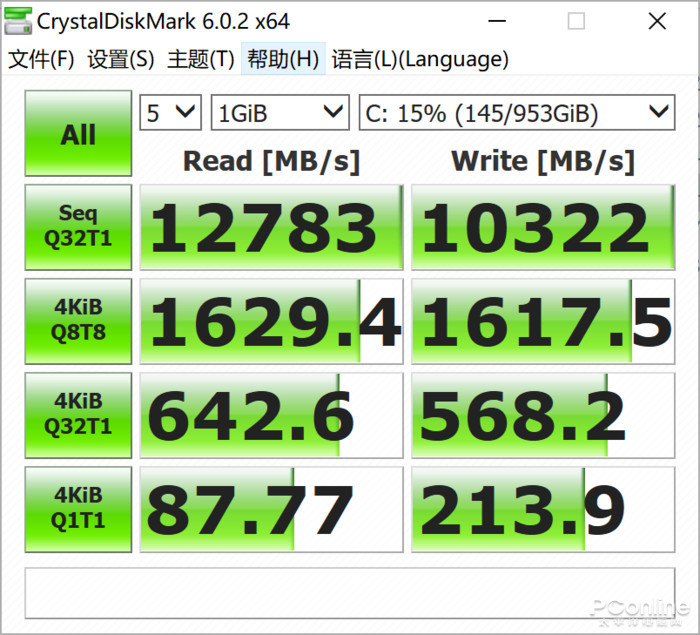The height and width of the screenshot is (635, 700).
Task: Click the Seq read result 12783
Action: pos(271,227)
